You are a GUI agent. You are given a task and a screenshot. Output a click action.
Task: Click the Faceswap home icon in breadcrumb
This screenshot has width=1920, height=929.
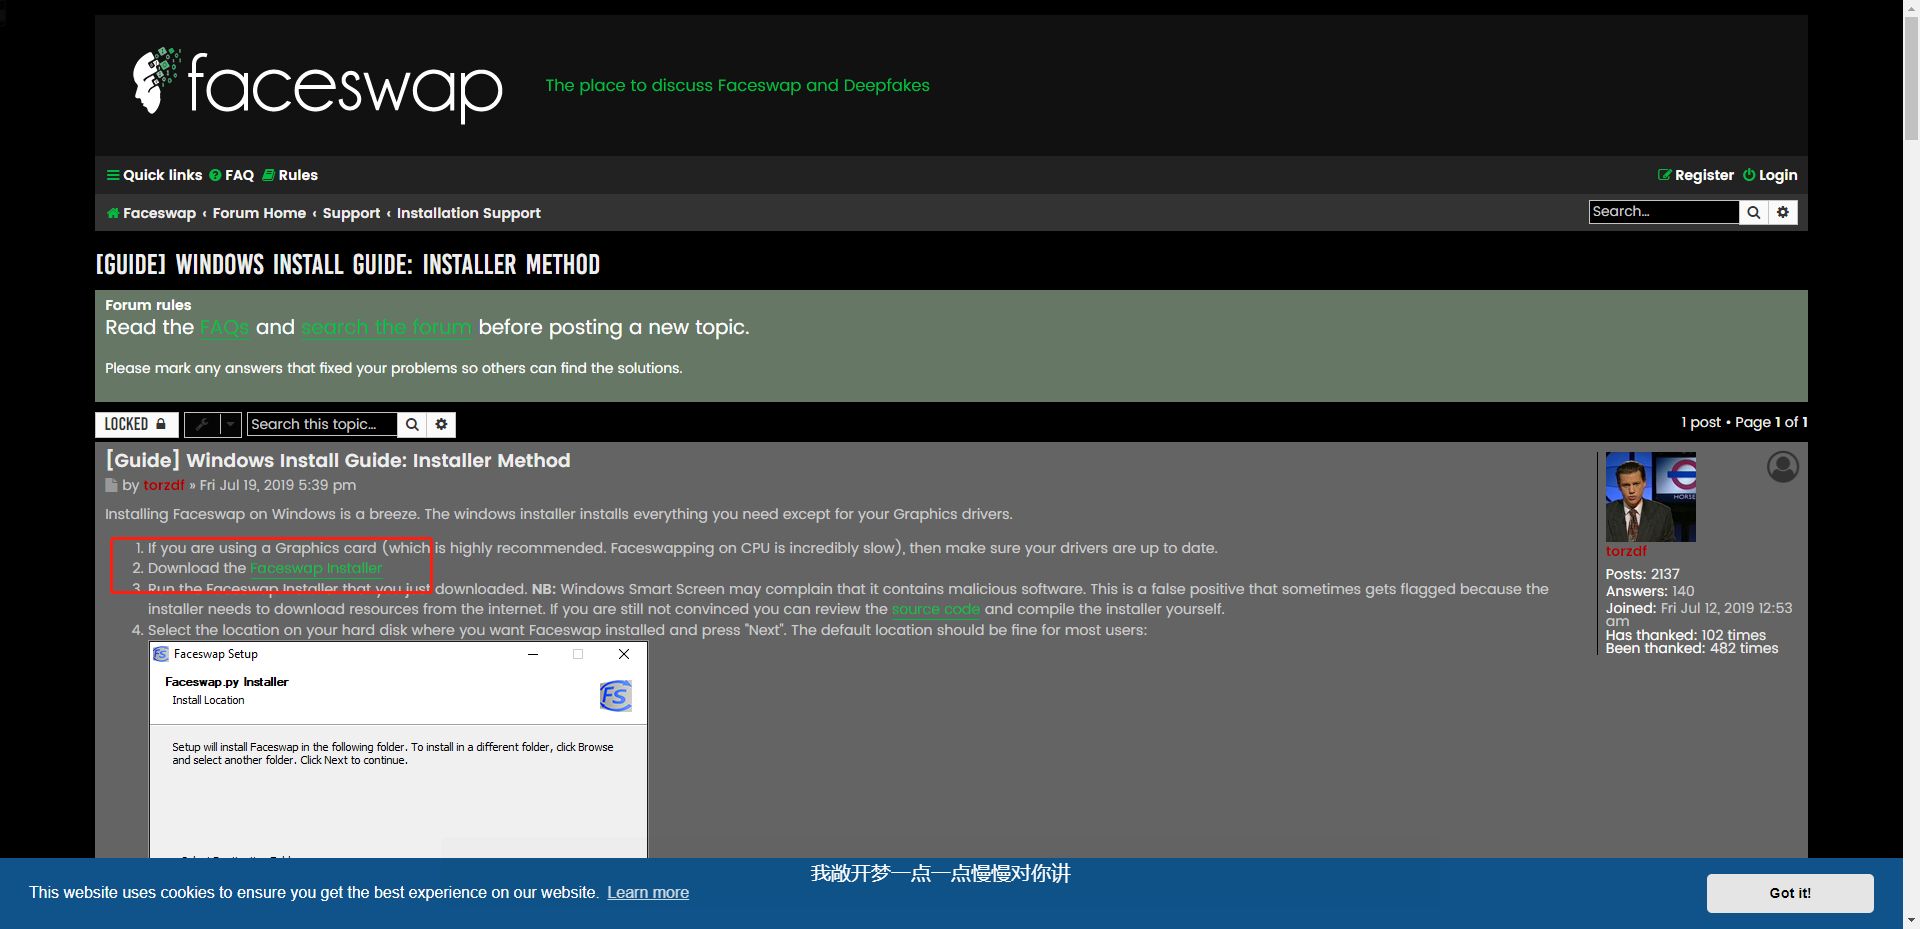coord(113,213)
